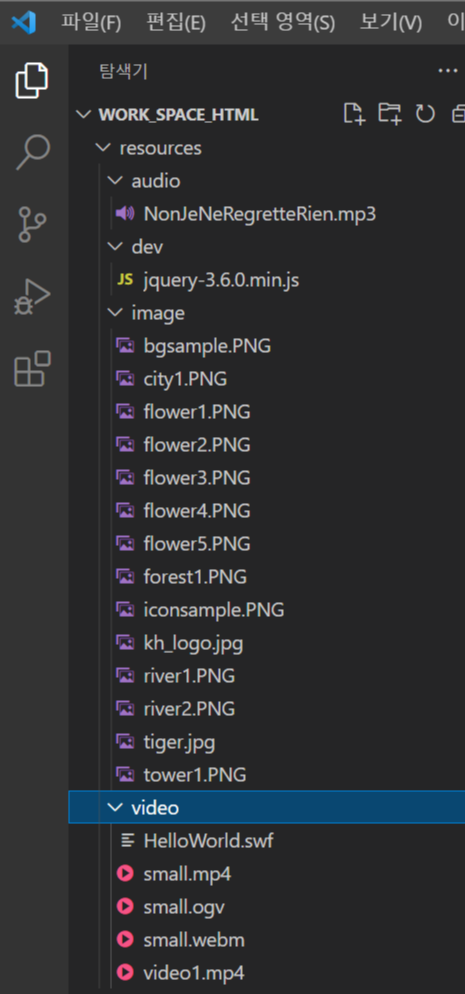This screenshot has height=994, width=465.
Task: Open the 보기(V) menu
Action: [391, 23]
